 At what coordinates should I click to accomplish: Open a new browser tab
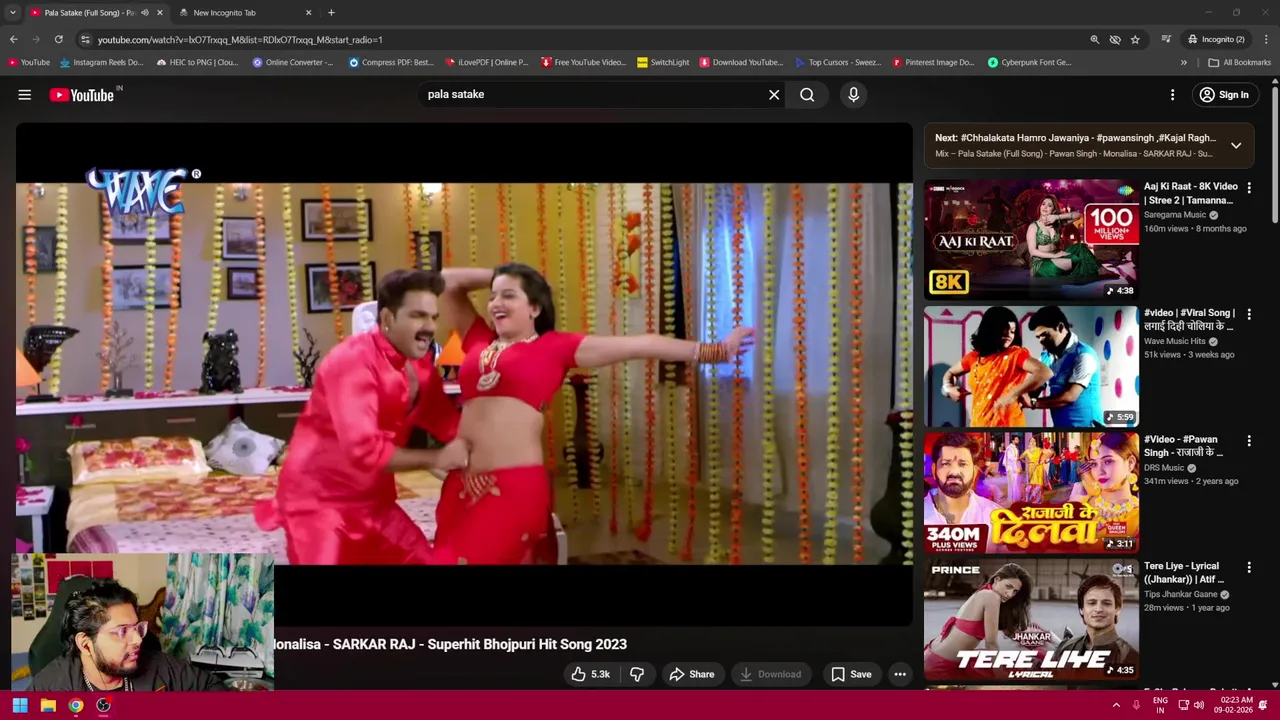331,13
